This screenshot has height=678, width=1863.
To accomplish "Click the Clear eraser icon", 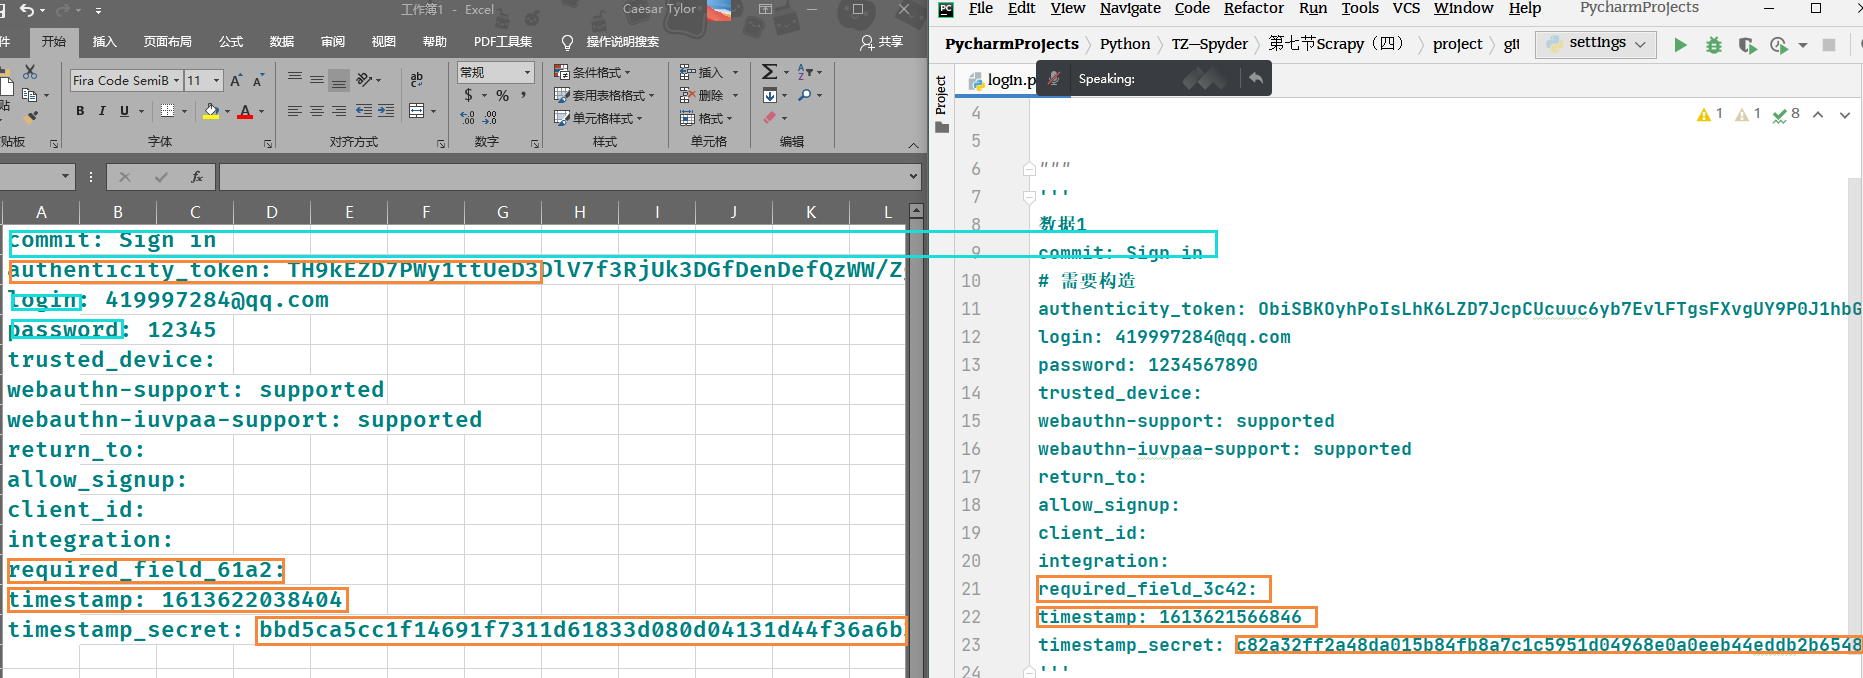I will tap(769, 118).
